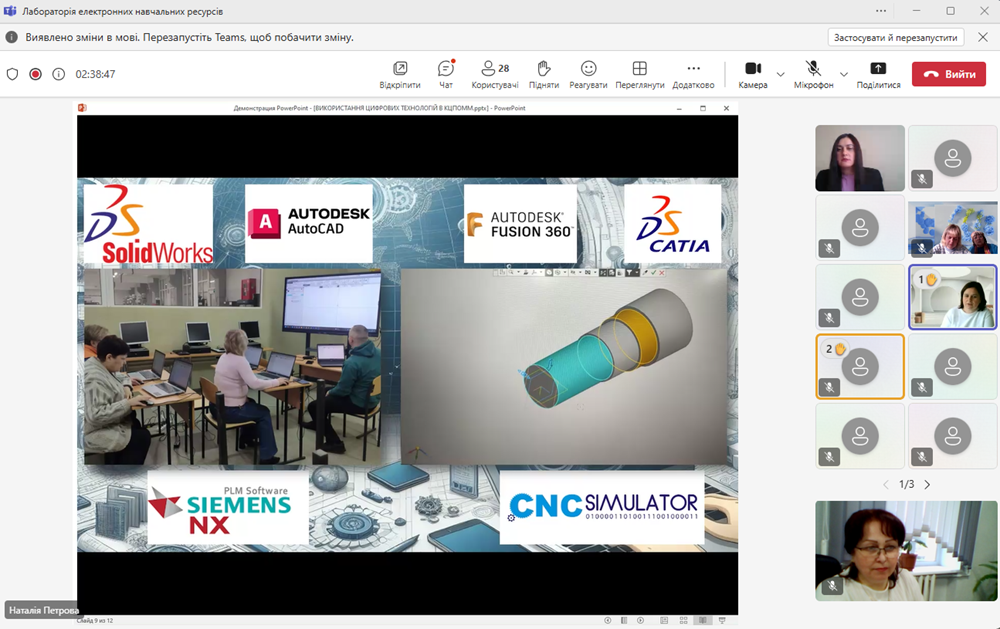1000x629 pixels.
Task: Raise your hand with Підняти
Action: coord(544,74)
